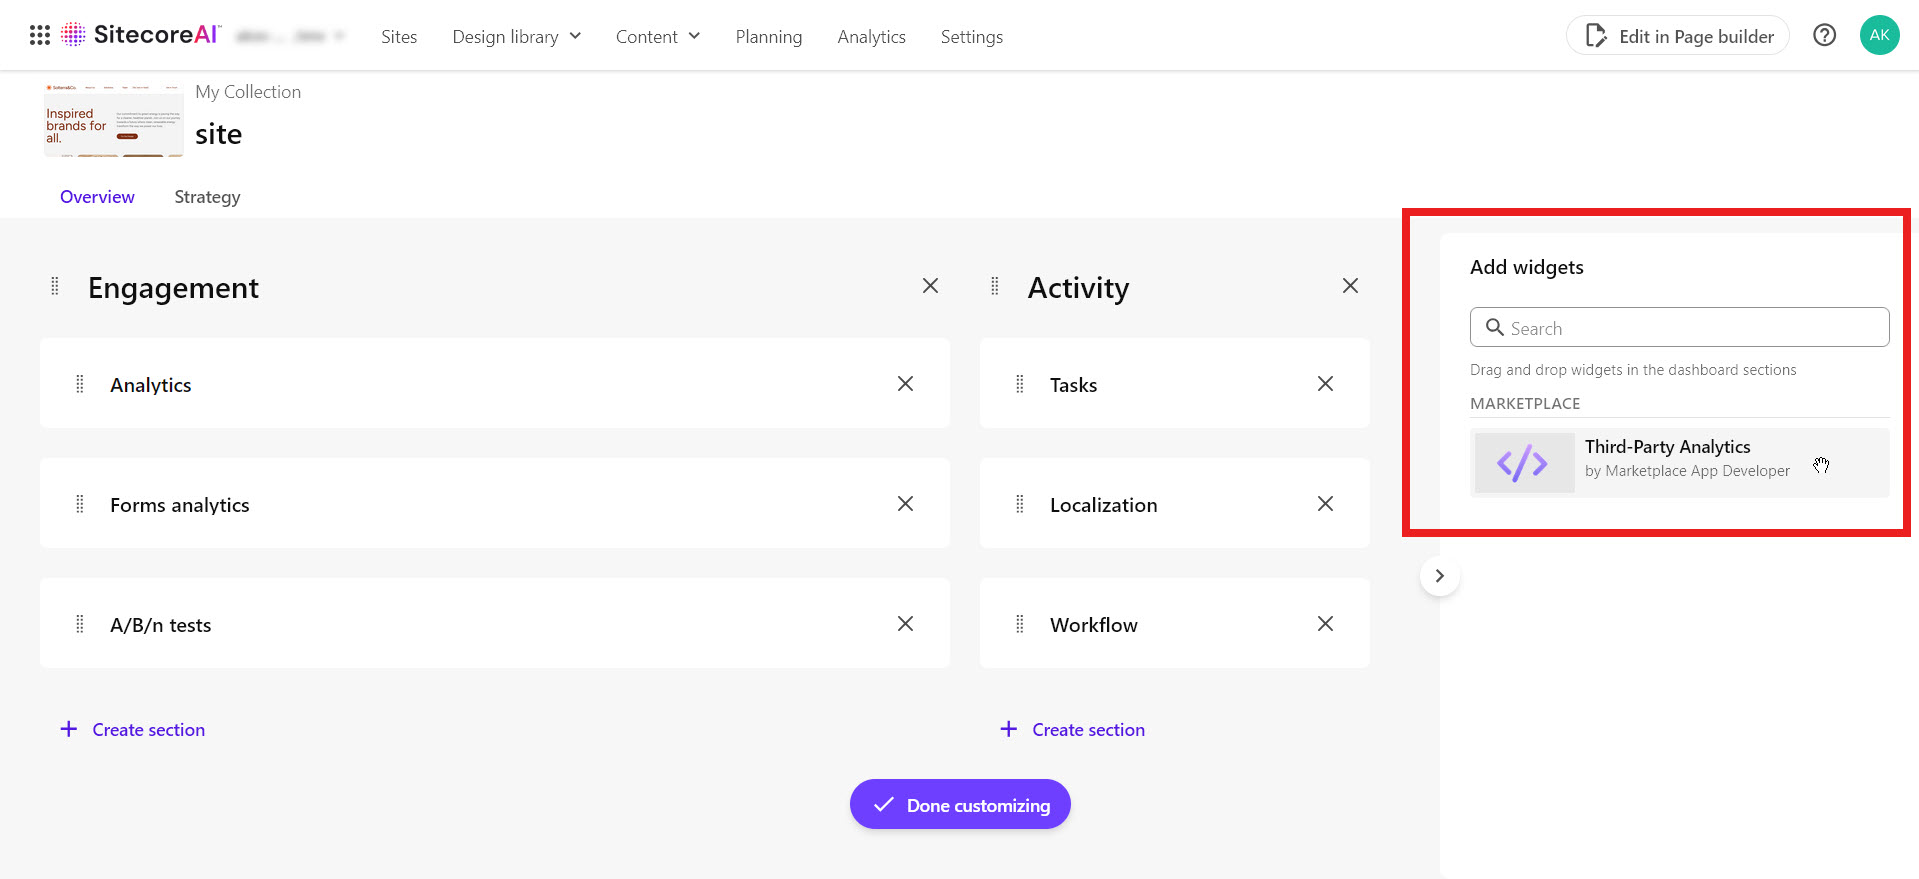Collapse the Add widgets panel arrow
This screenshot has height=879, width=1919.
(1440, 576)
